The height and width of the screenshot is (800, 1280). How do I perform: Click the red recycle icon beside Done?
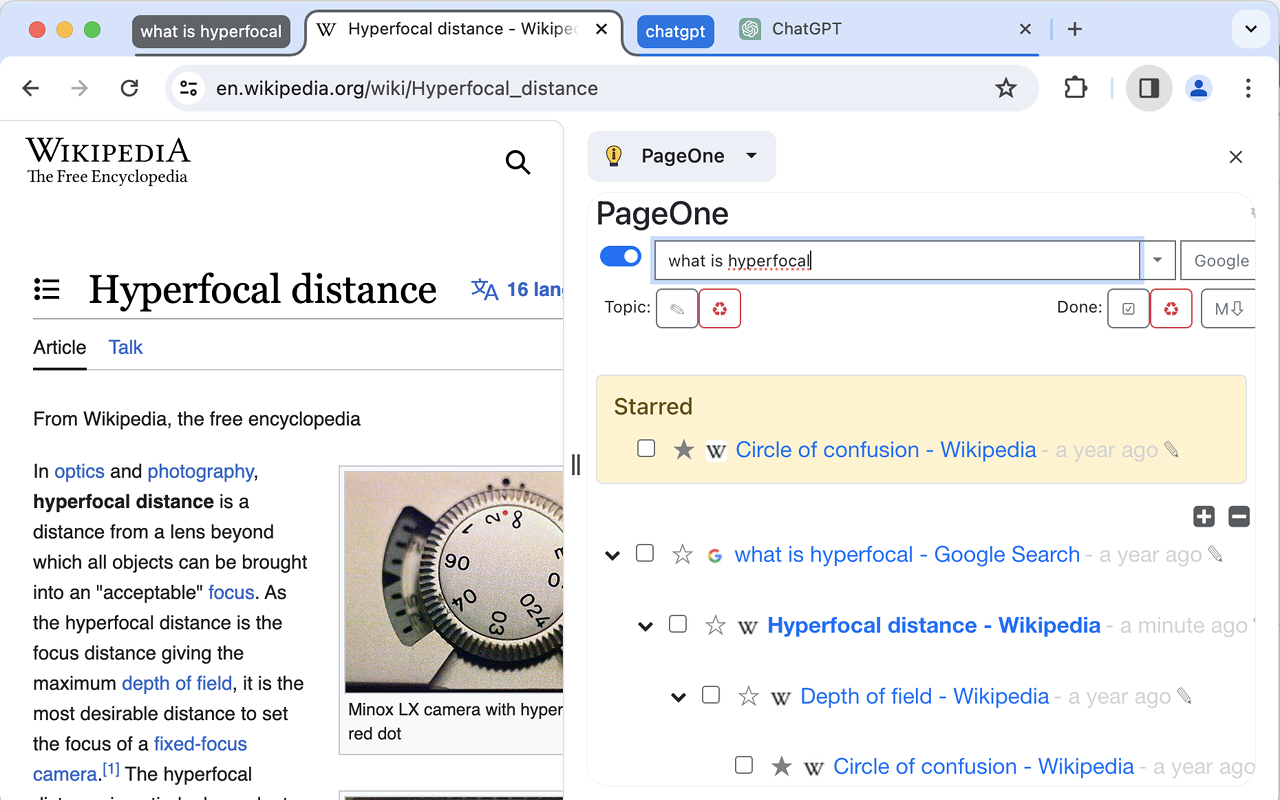(1171, 308)
